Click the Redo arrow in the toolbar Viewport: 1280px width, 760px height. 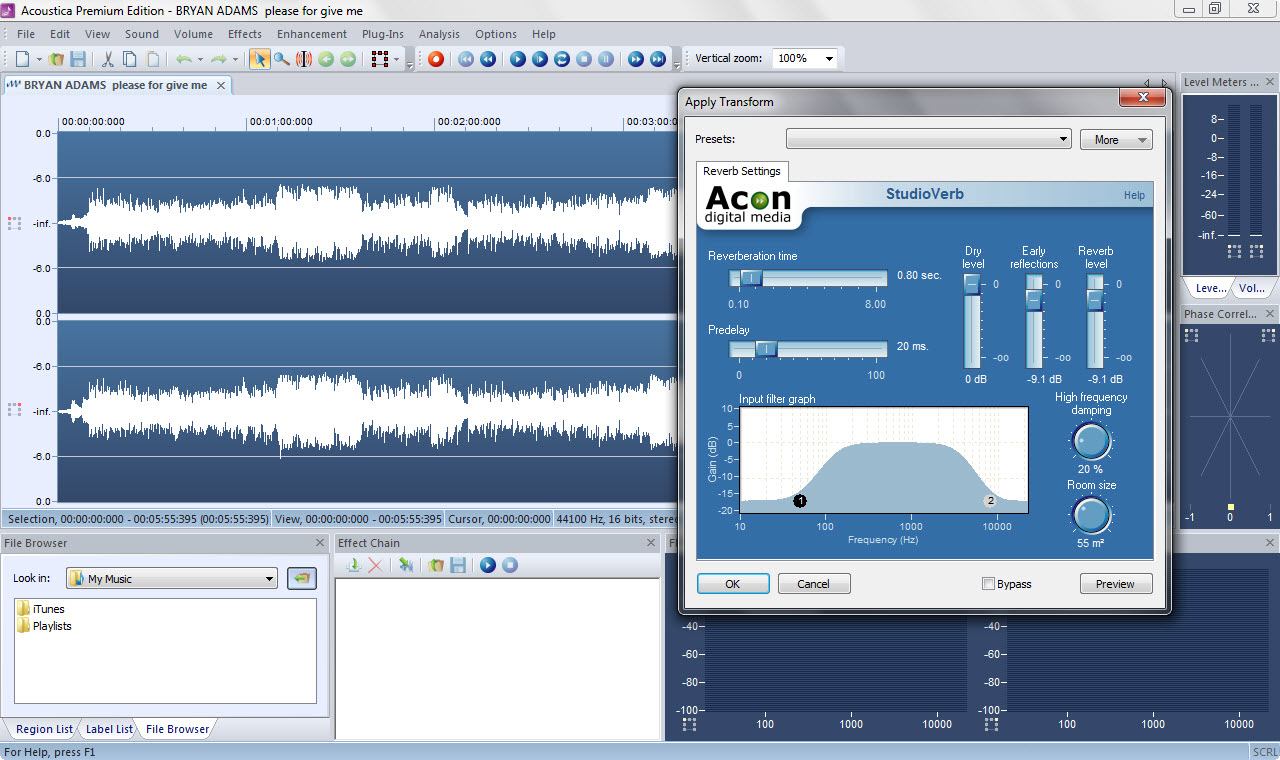[218, 59]
